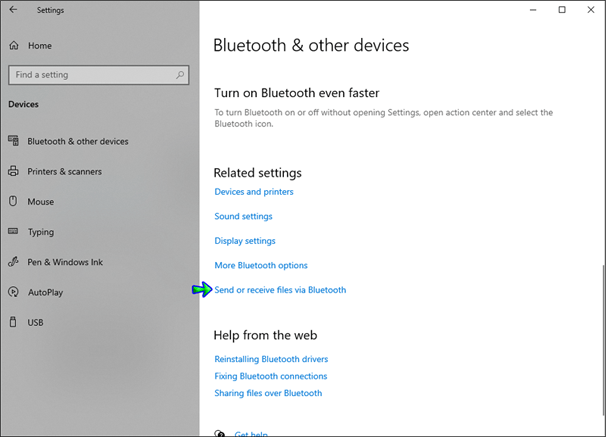
Task: Click the Devices section label
Action: point(24,104)
